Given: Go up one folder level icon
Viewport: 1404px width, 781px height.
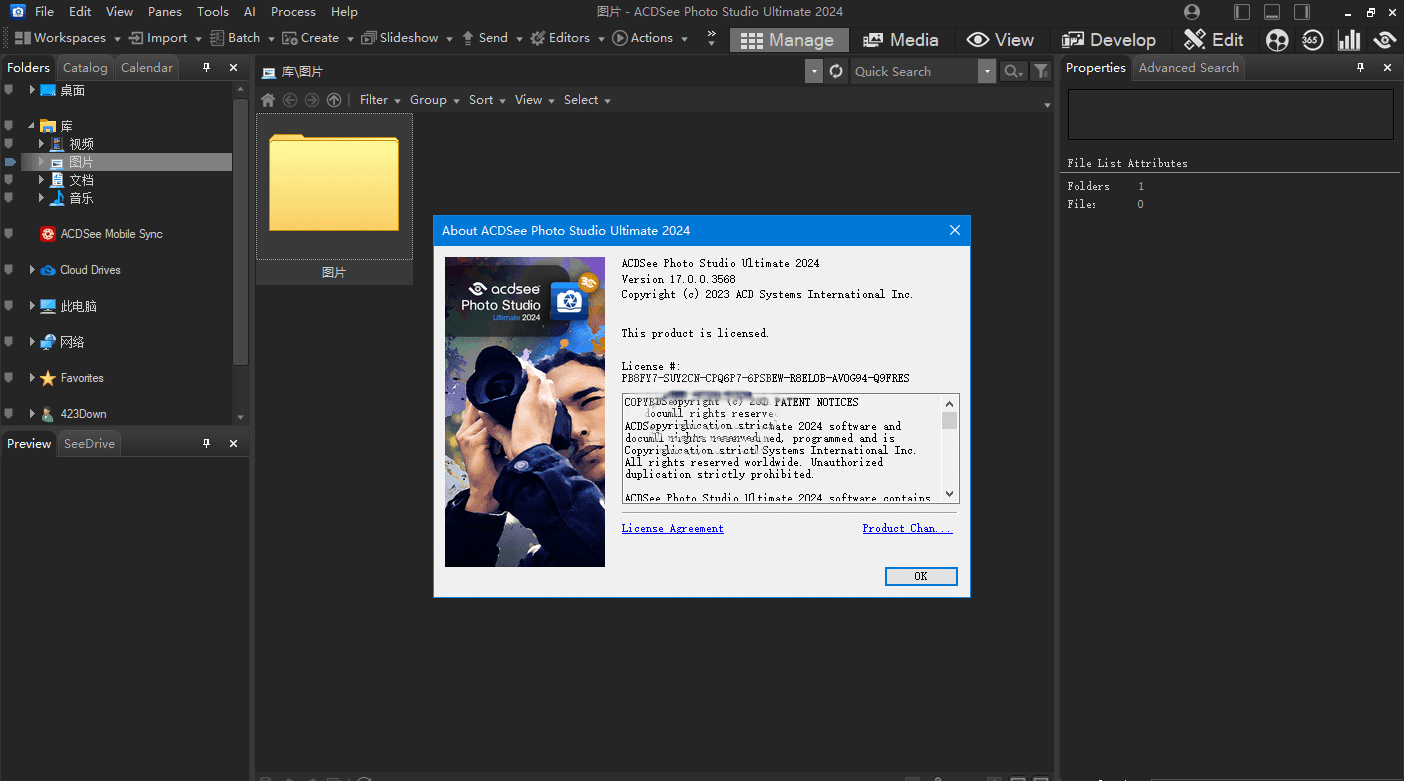Looking at the screenshot, I should tap(334, 100).
